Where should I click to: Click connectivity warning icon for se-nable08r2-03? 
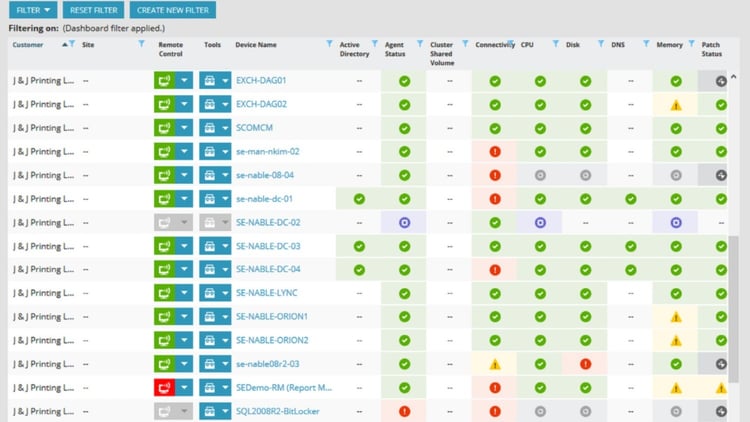(495, 365)
